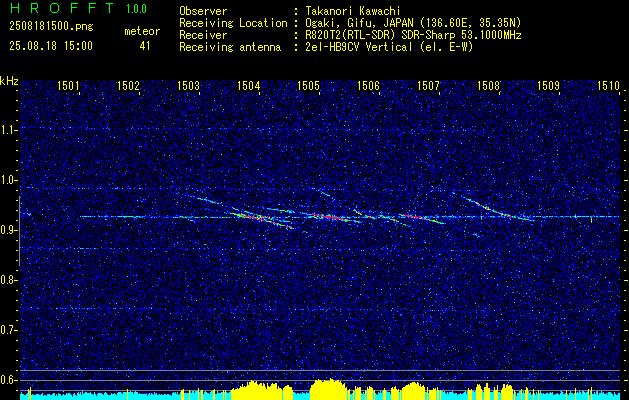The height and width of the screenshot is (400, 629).
Task: Select the Ogaki, Gifu, JAPAN location text
Action: coord(413,23)
